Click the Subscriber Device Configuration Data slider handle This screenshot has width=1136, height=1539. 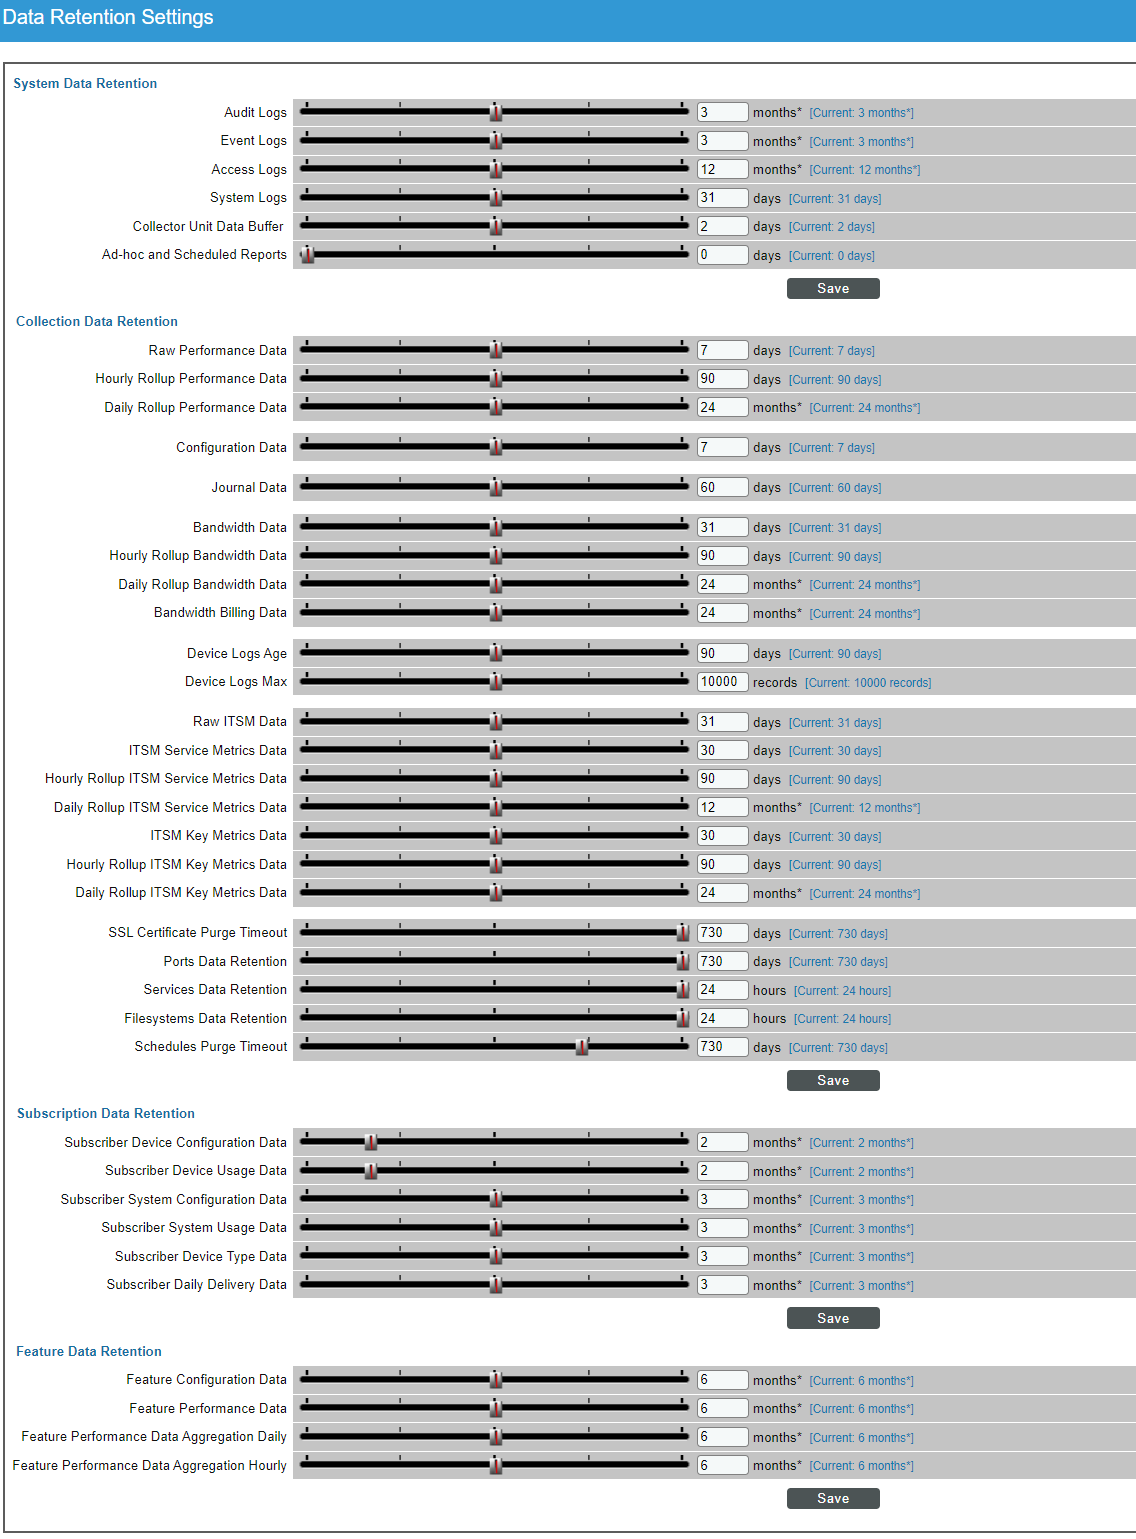click(x=371, y=1142)
